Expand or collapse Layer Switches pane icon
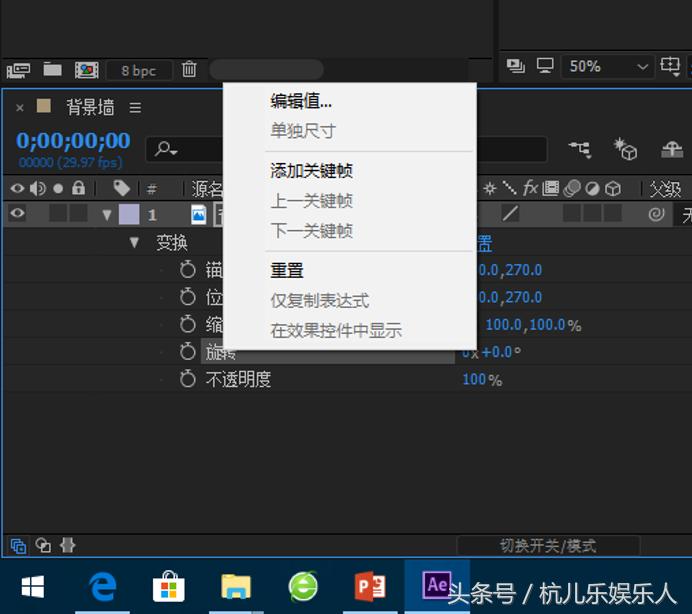The width and height of the screenshot is (692, 614). pyautogui.click(x=18, y=546)
